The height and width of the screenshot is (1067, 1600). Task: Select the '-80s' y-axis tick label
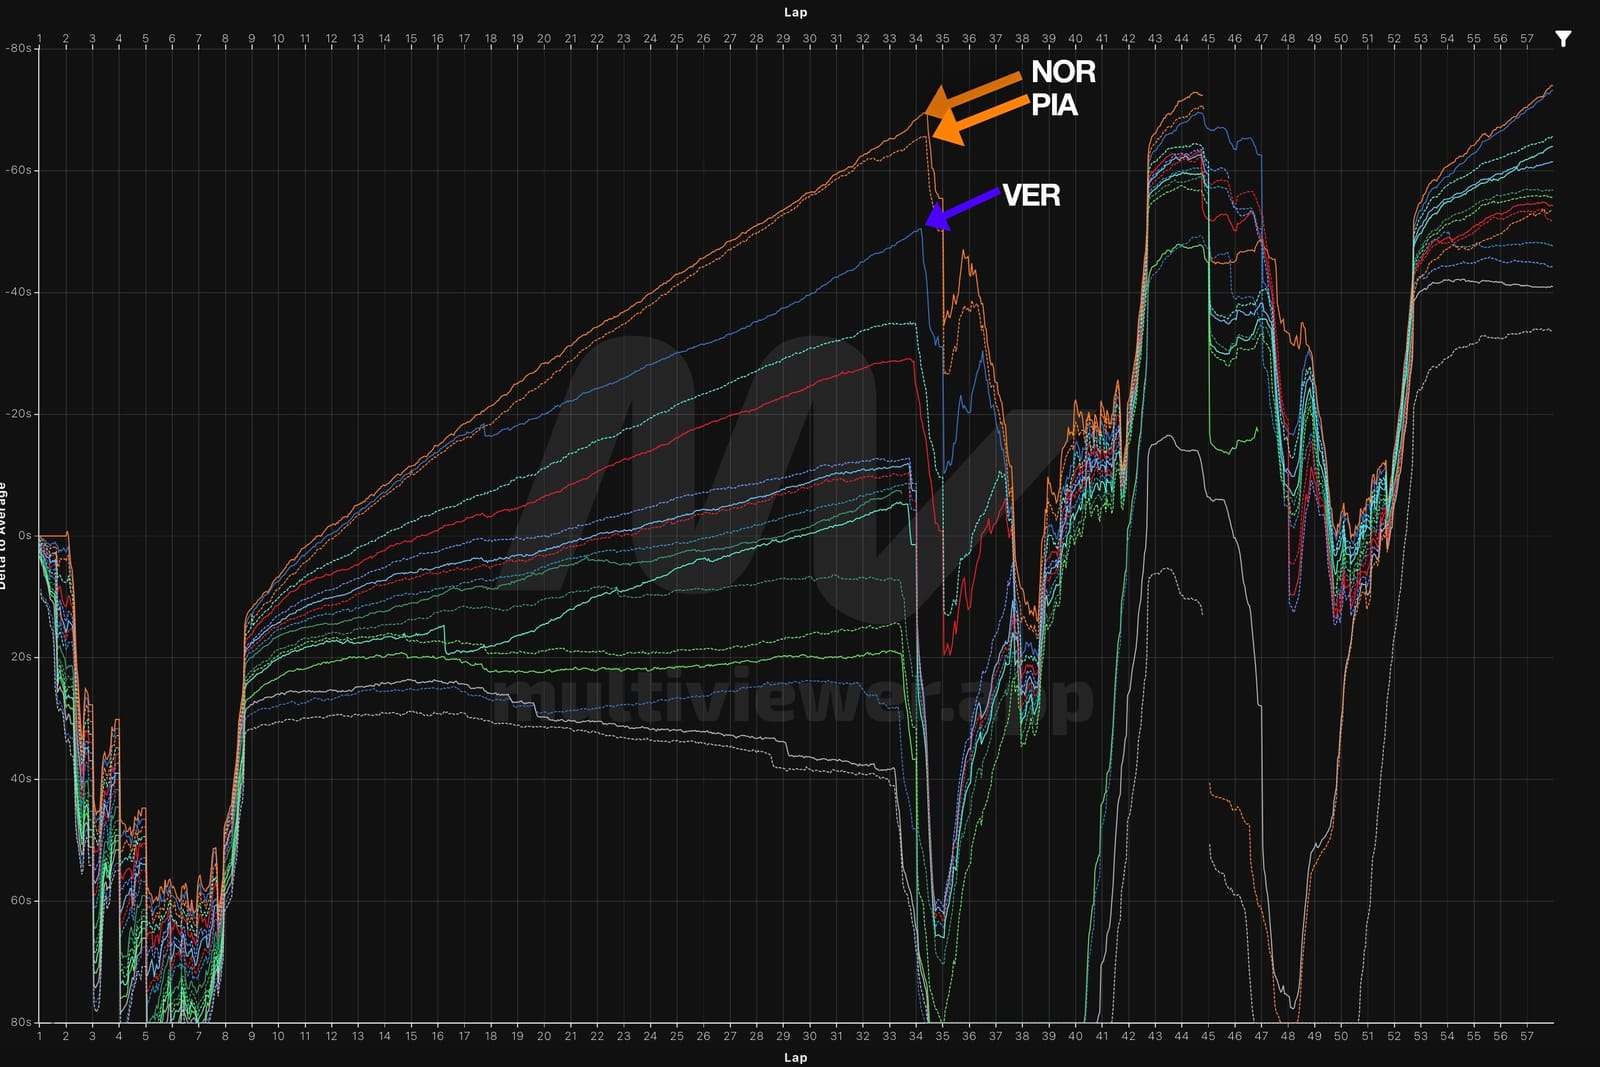point(18,48)
